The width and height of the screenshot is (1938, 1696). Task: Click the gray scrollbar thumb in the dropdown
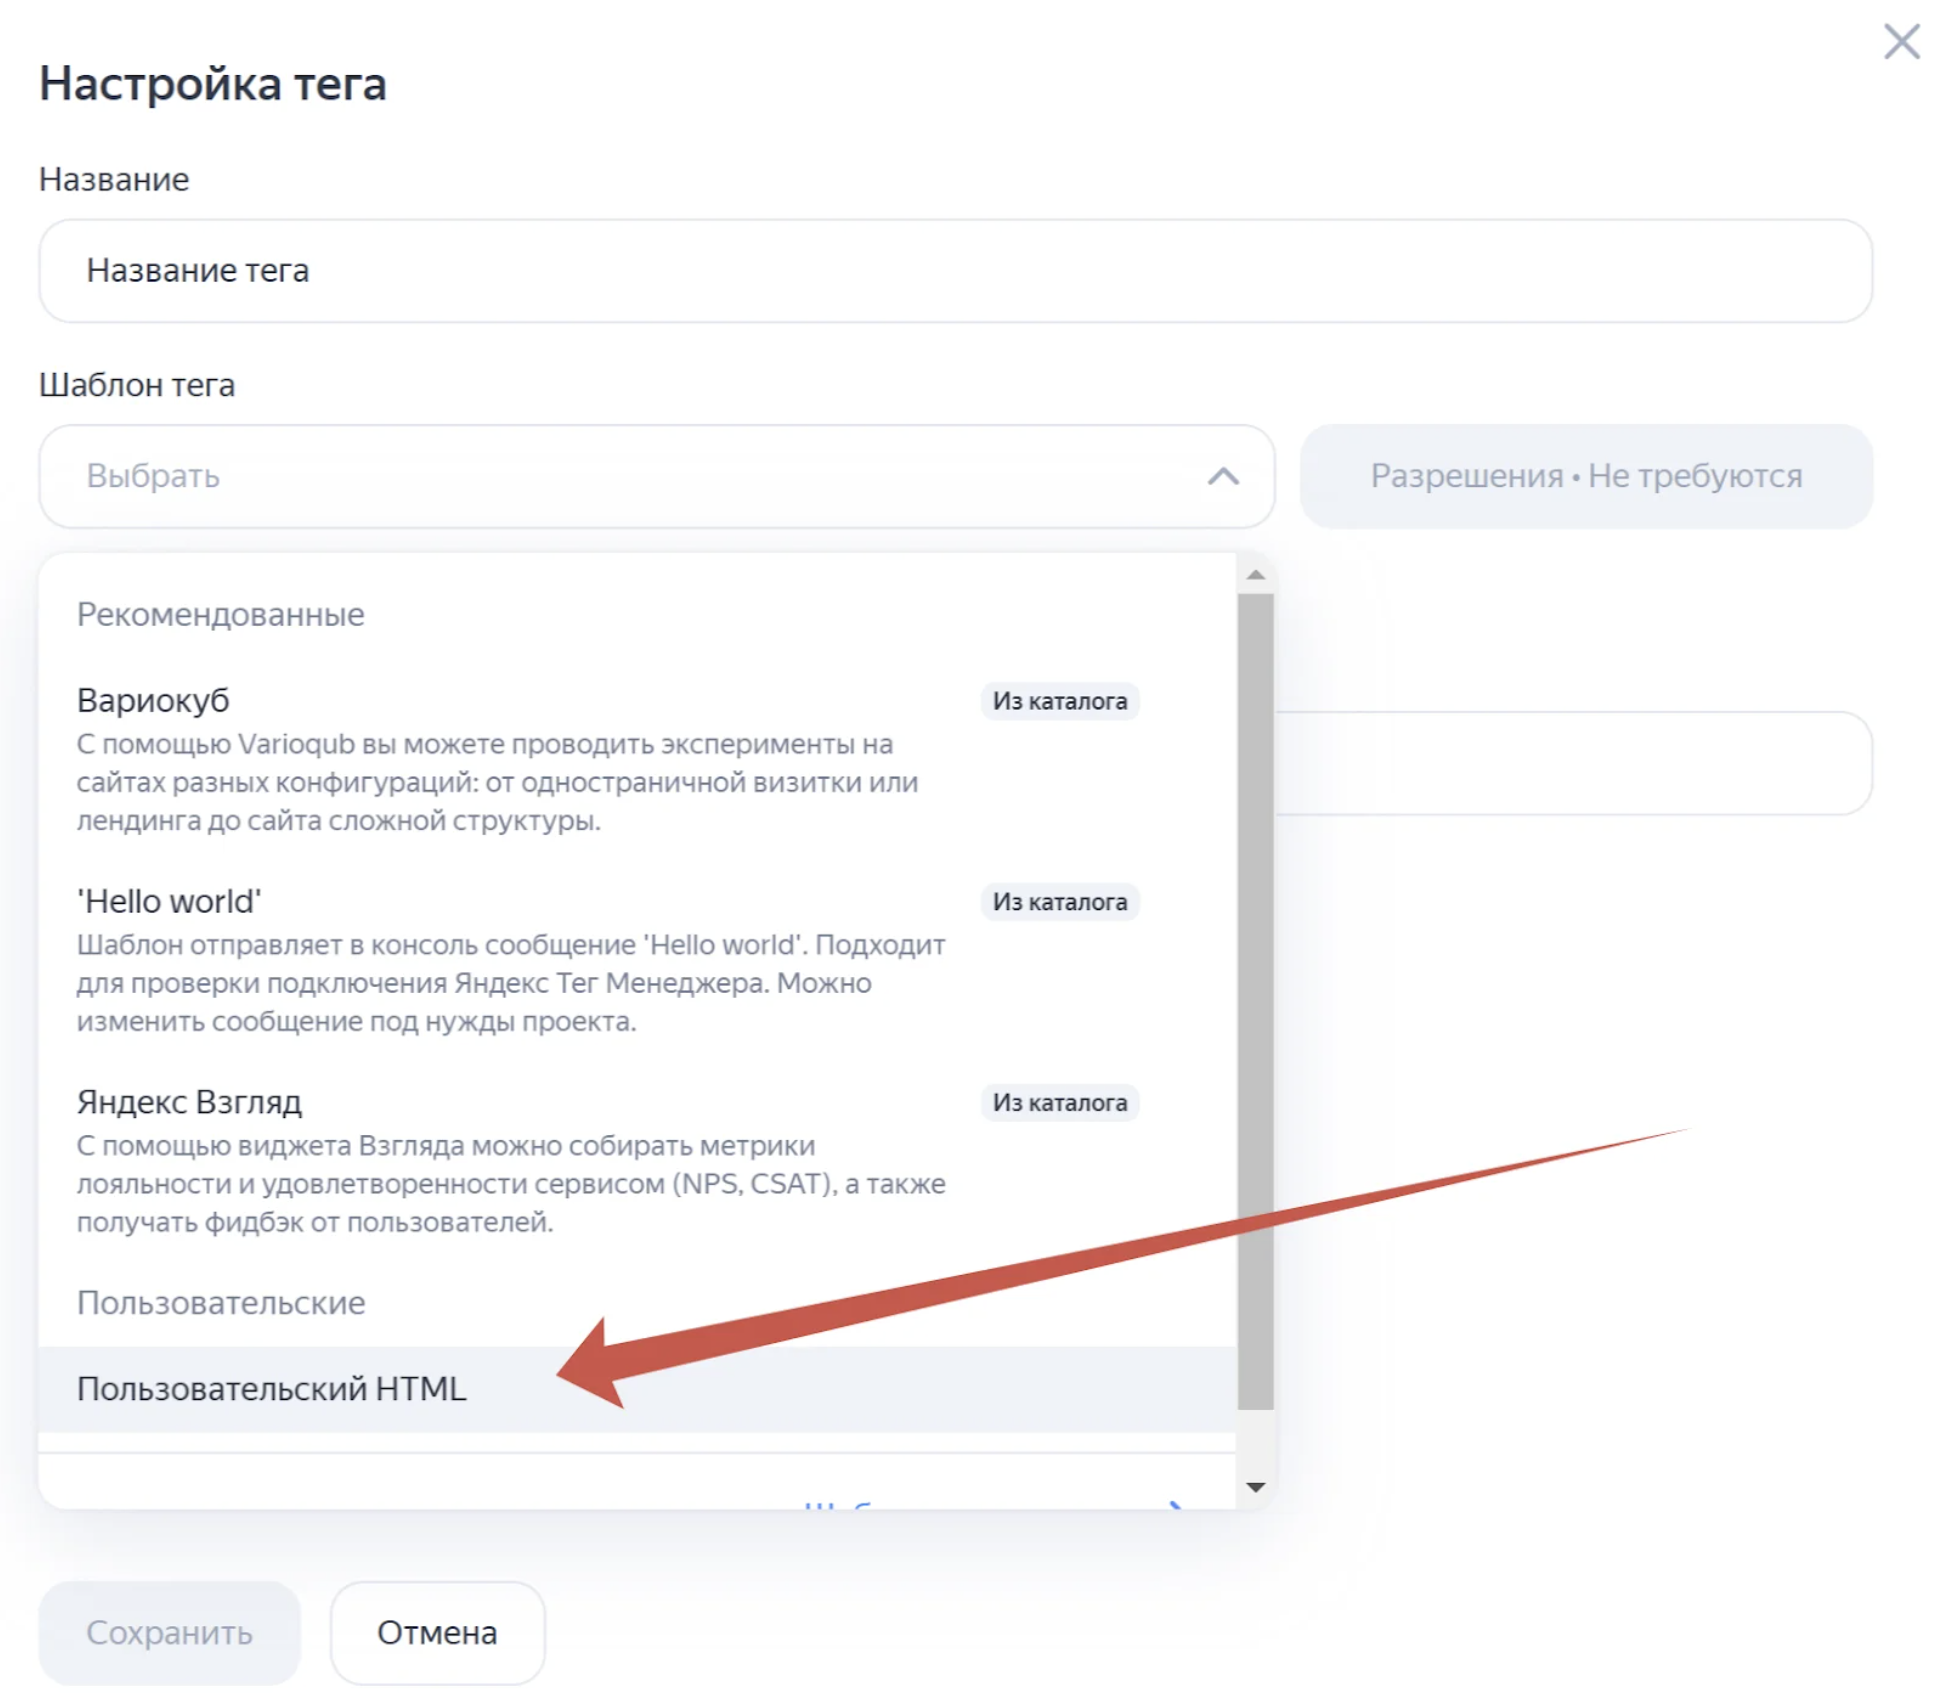point(1255,1000)
